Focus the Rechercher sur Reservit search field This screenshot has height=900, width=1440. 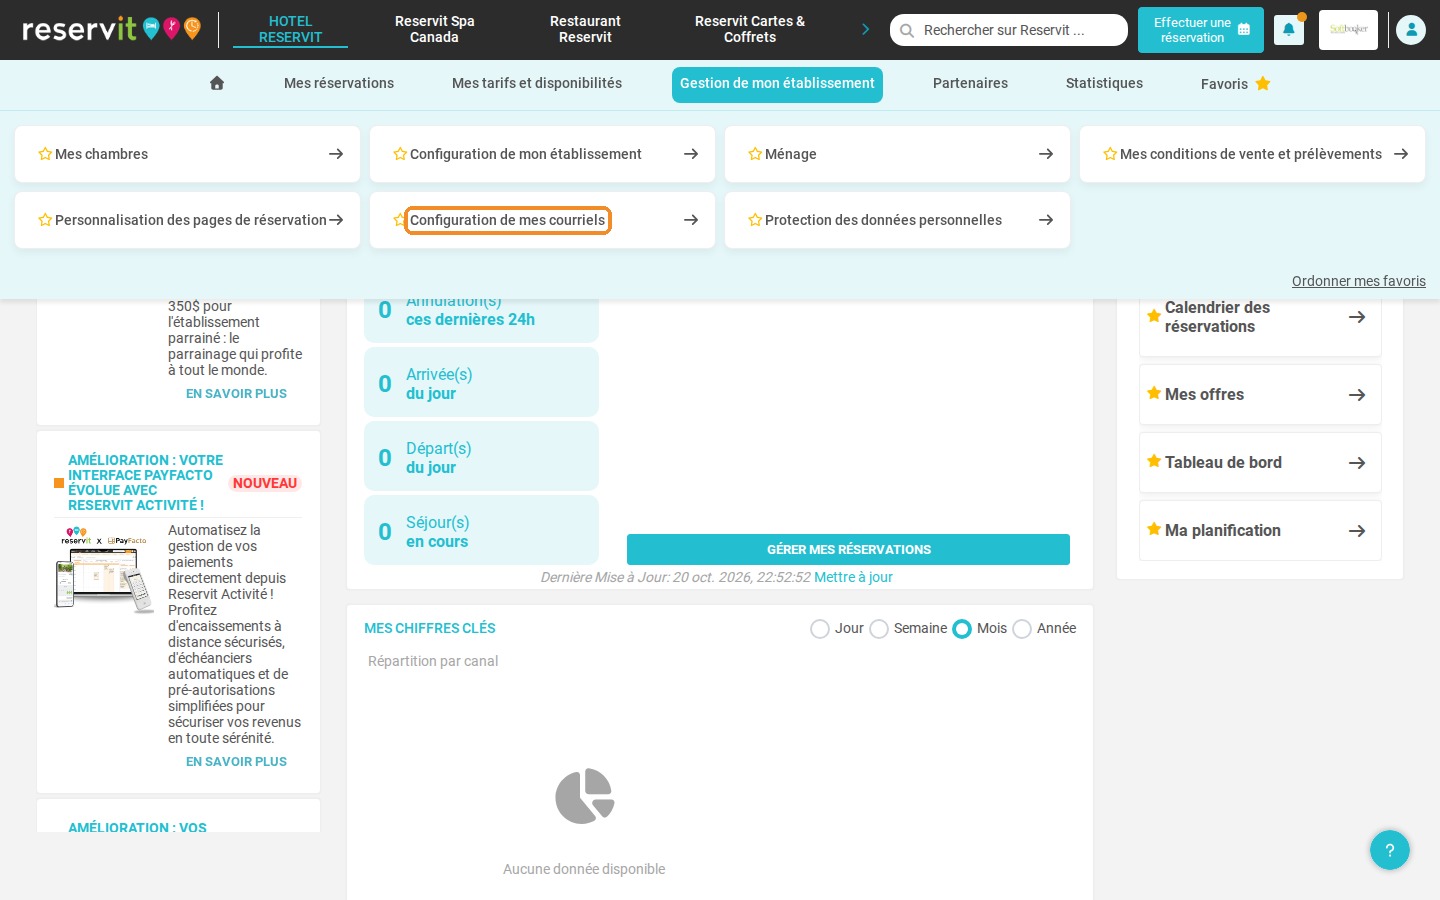(x=1009, y=30)
